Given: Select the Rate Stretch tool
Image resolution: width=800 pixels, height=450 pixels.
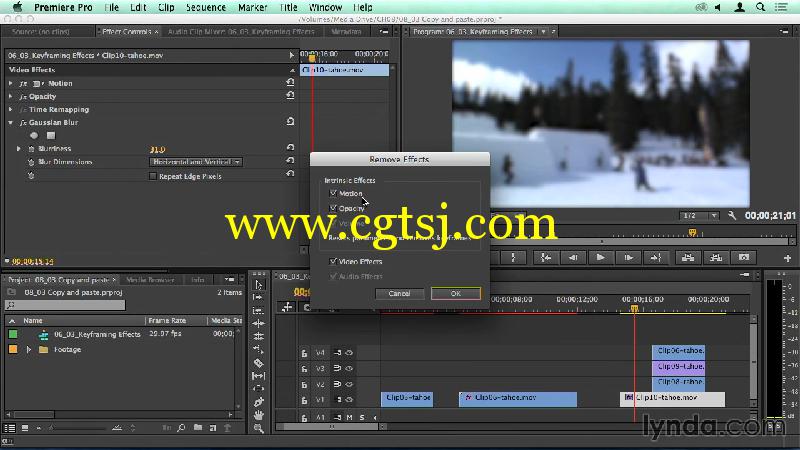Looking at the screenshot, I should point(259,349).
